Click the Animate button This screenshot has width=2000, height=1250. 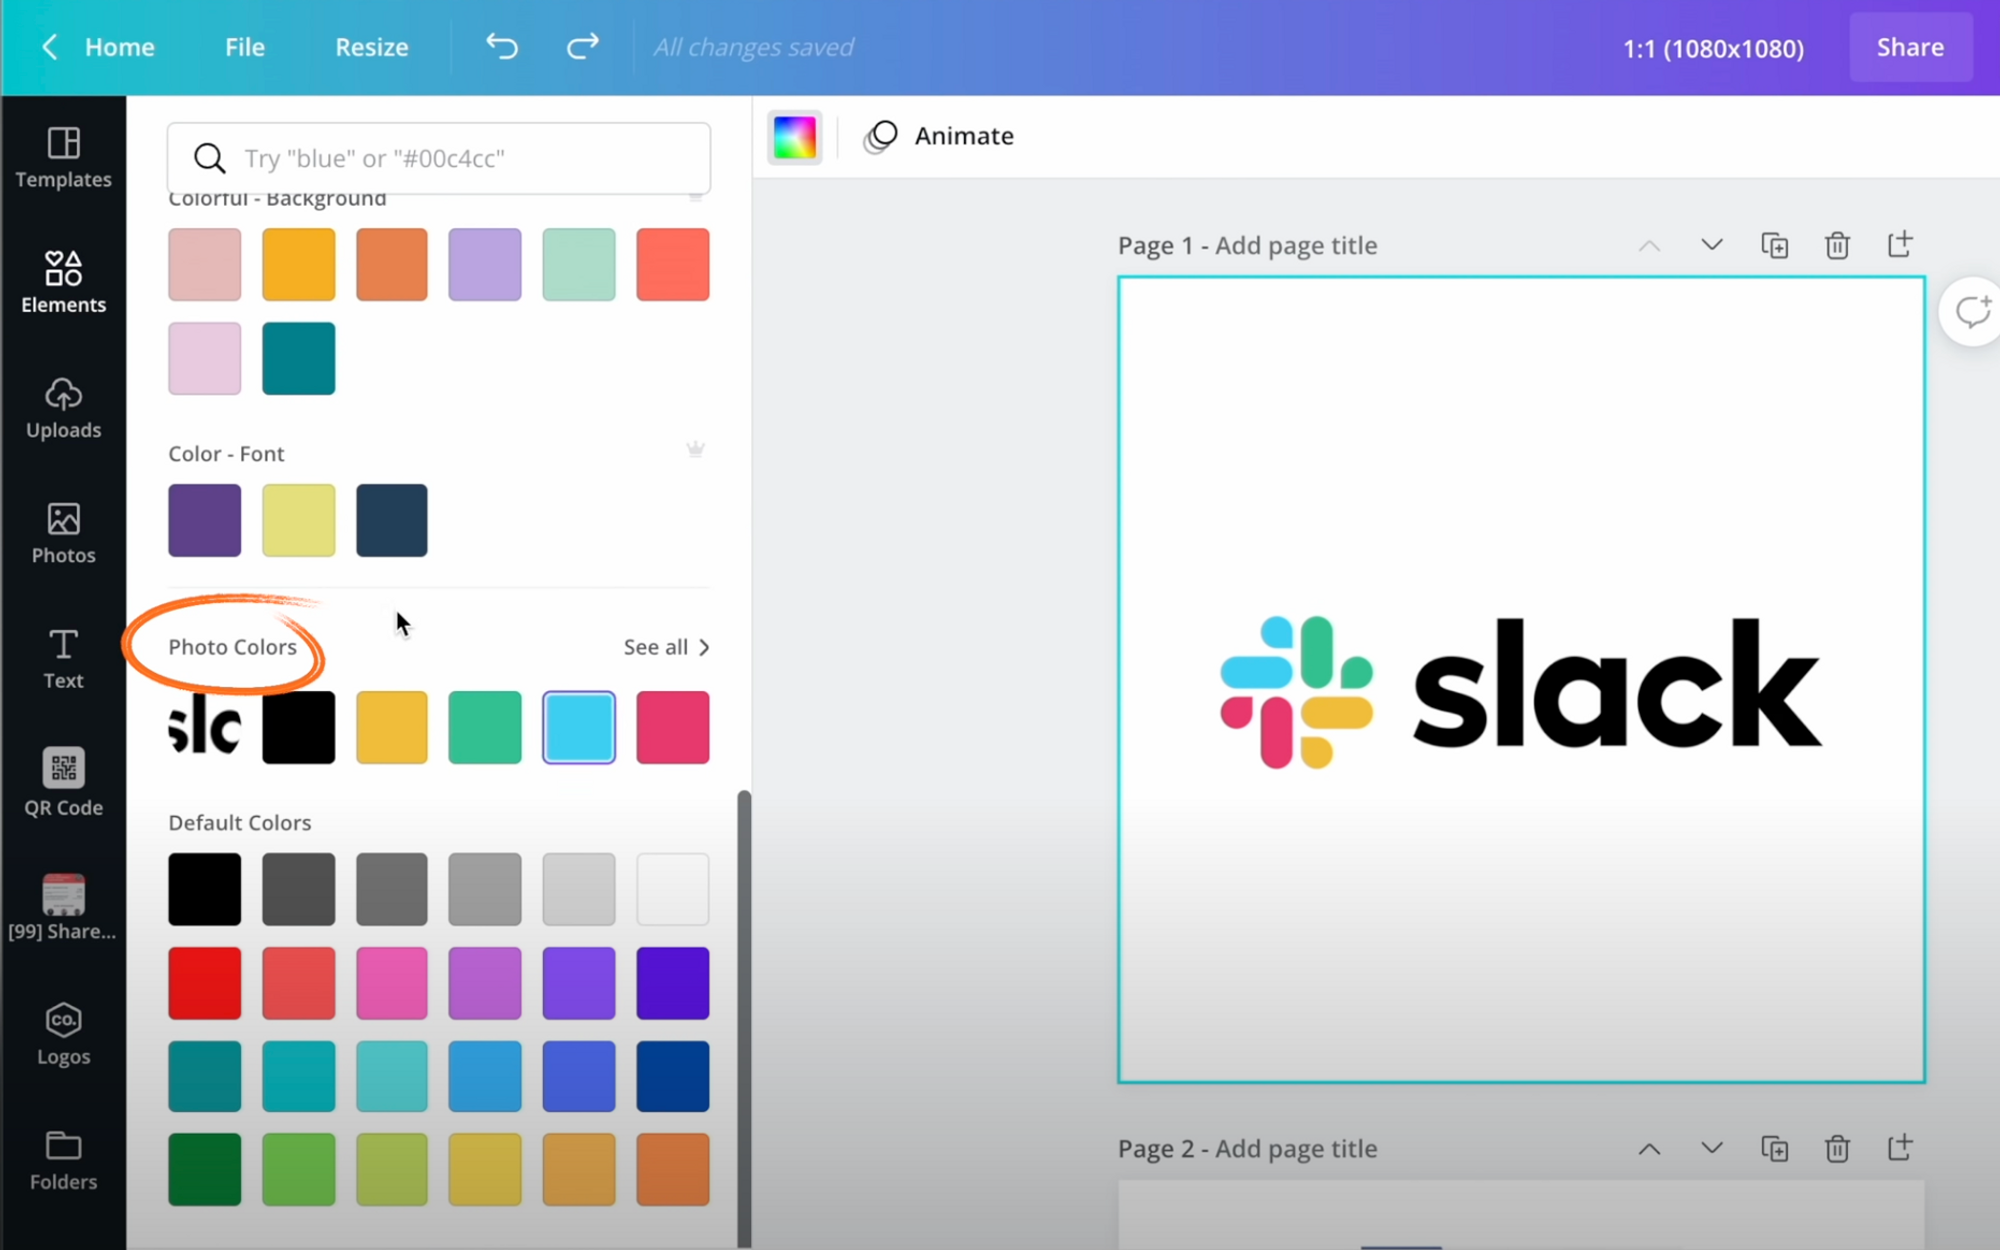click(939, 136)
